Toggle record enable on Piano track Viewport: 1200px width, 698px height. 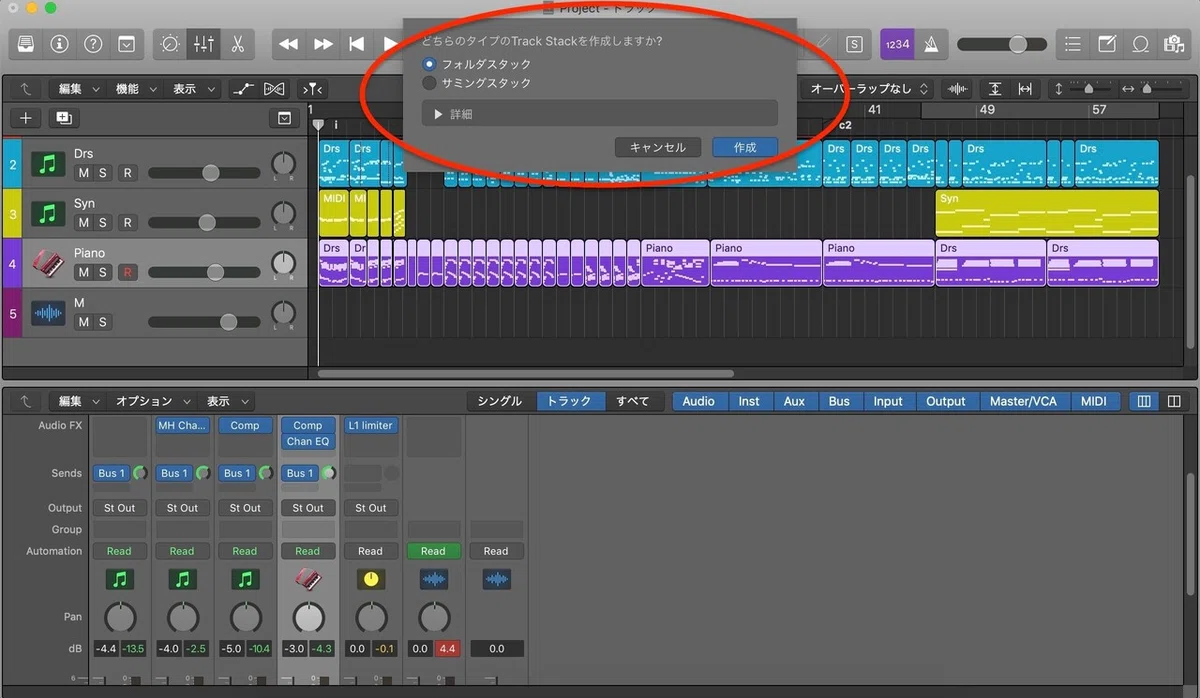pyautogui.click(x=127, y=272)
